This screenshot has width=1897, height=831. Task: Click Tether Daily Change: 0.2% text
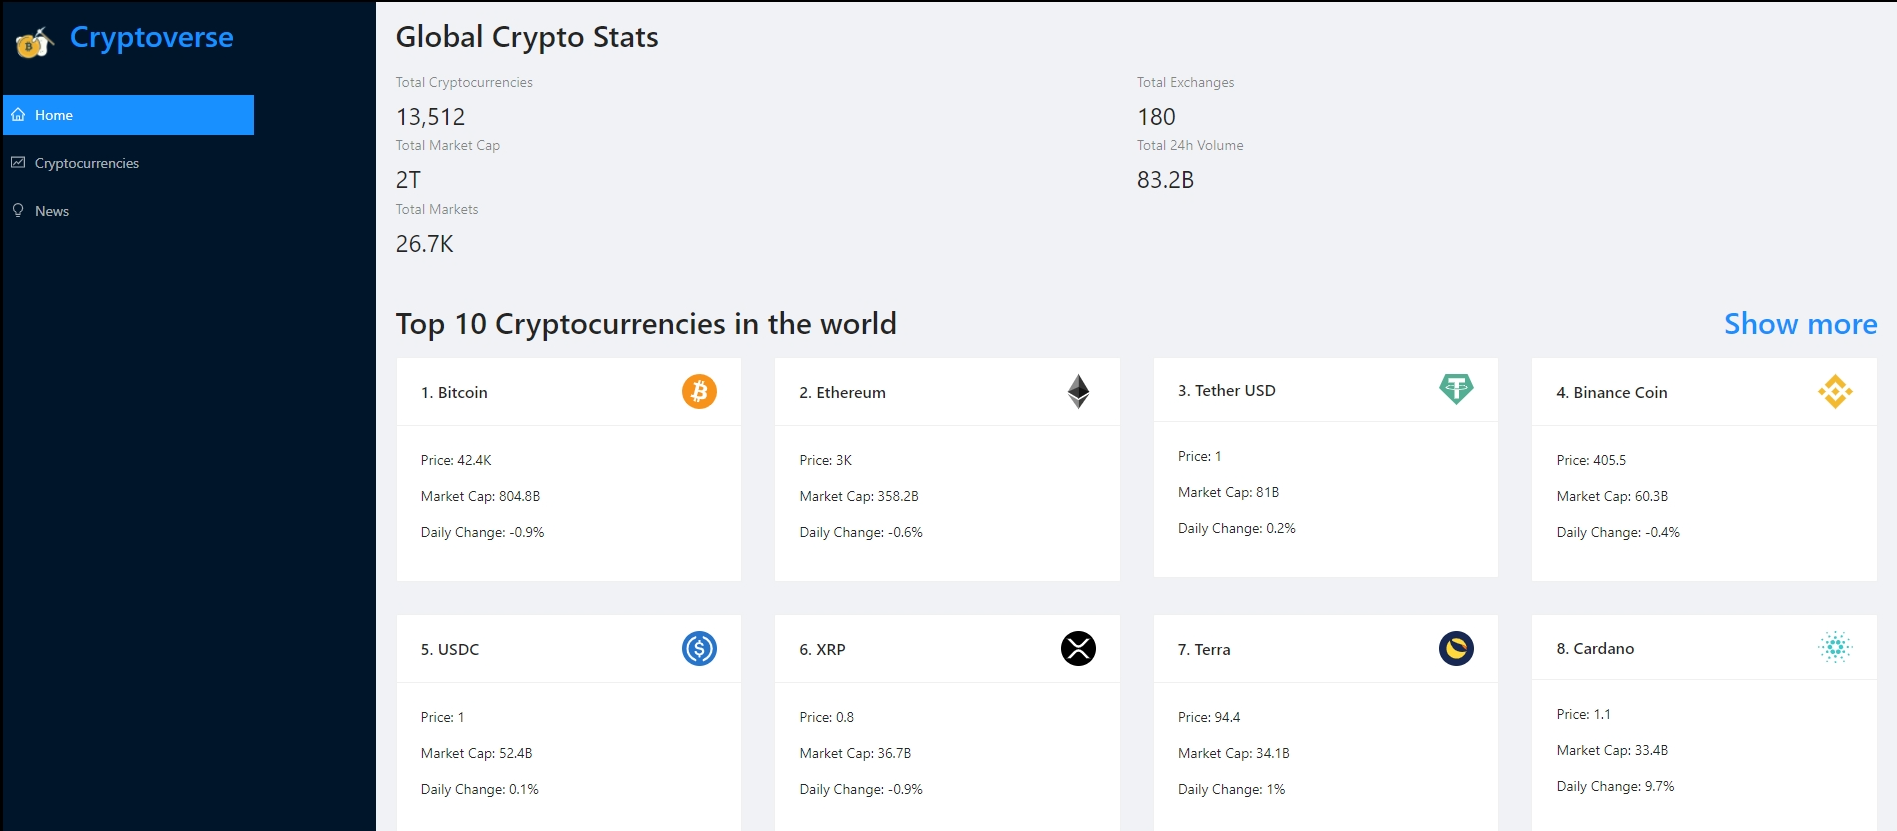click(1236, 529)
